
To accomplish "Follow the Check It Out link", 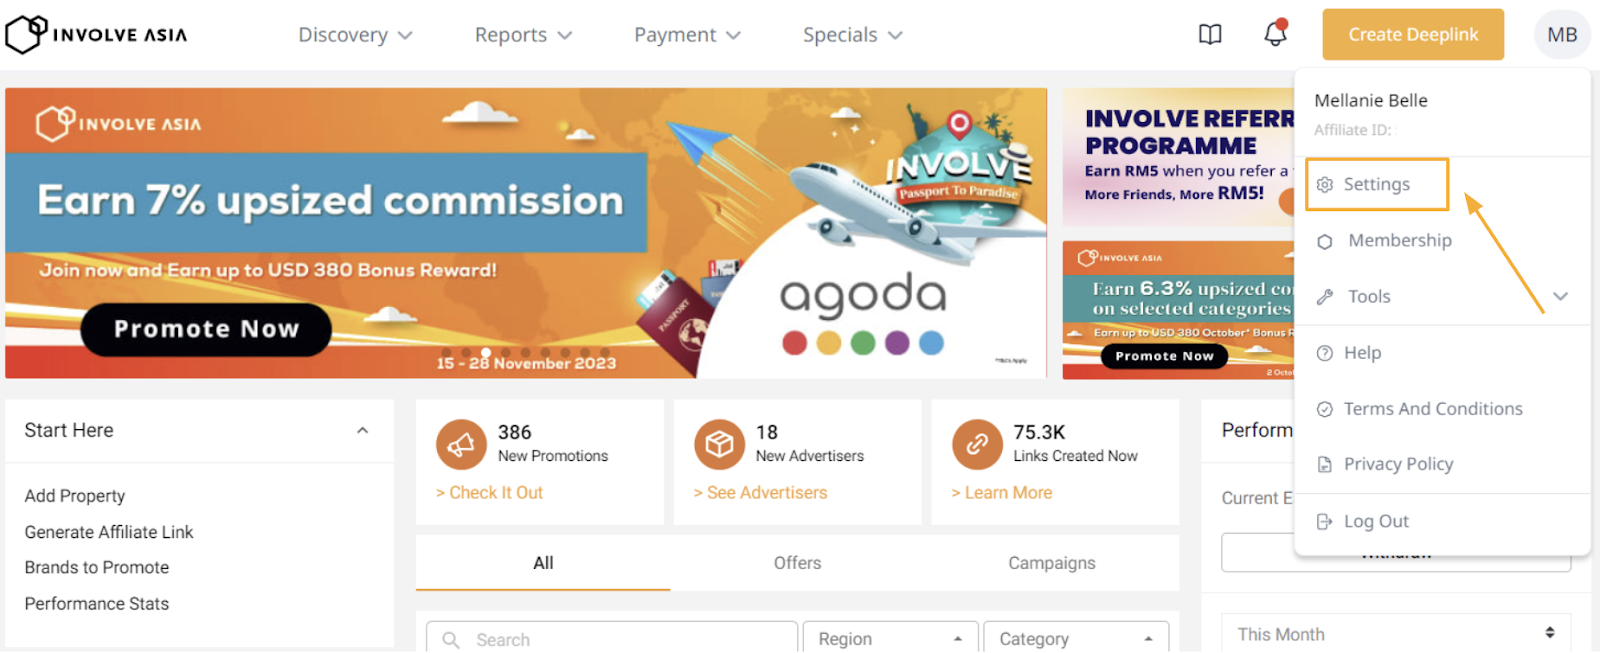I will tap(490, 493).
